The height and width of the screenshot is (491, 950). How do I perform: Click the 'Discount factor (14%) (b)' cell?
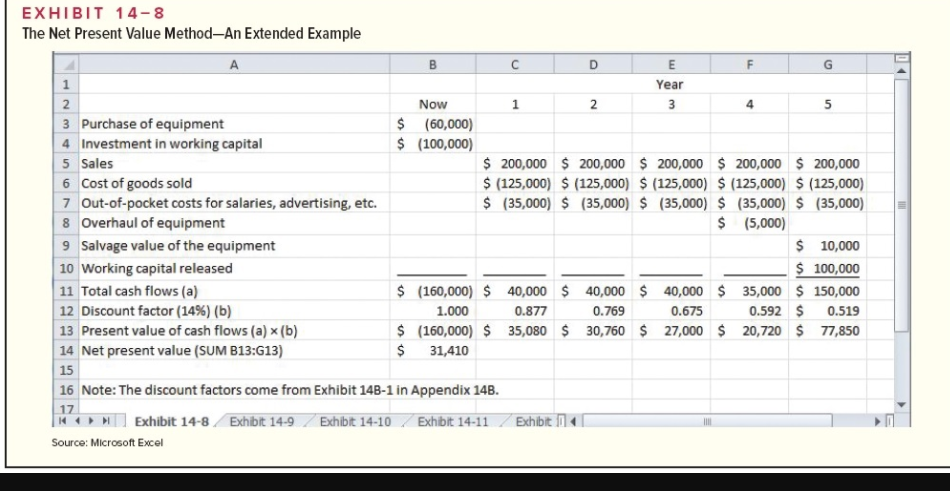(234, 312)
